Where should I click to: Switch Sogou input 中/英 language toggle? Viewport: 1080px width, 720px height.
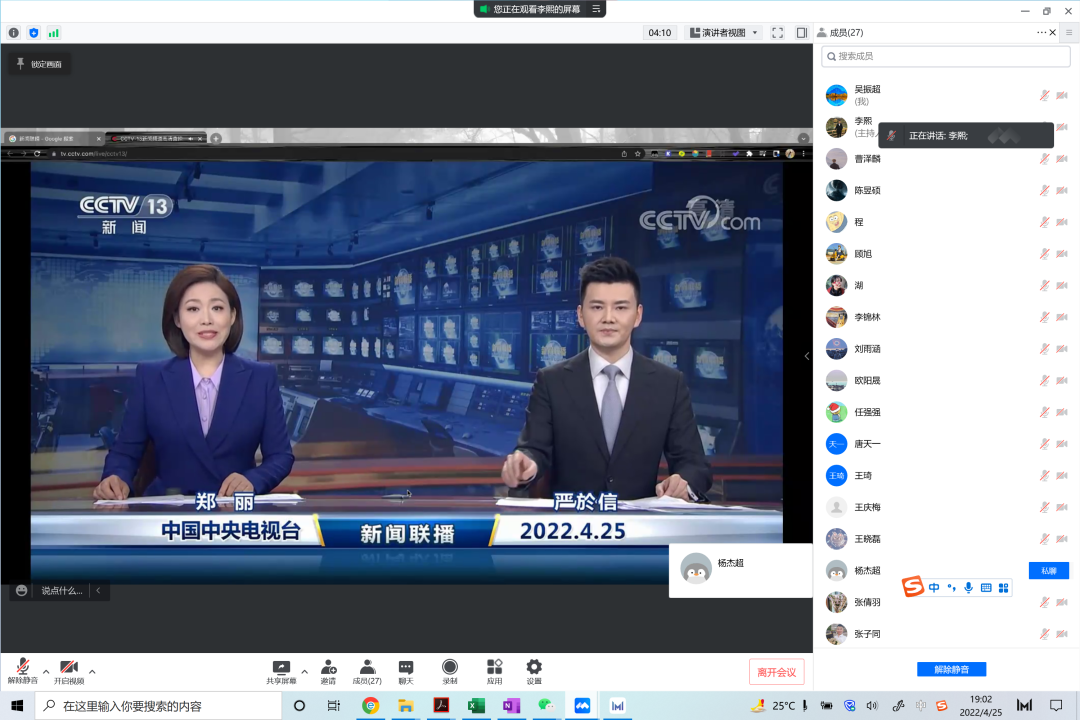[932, 587]
